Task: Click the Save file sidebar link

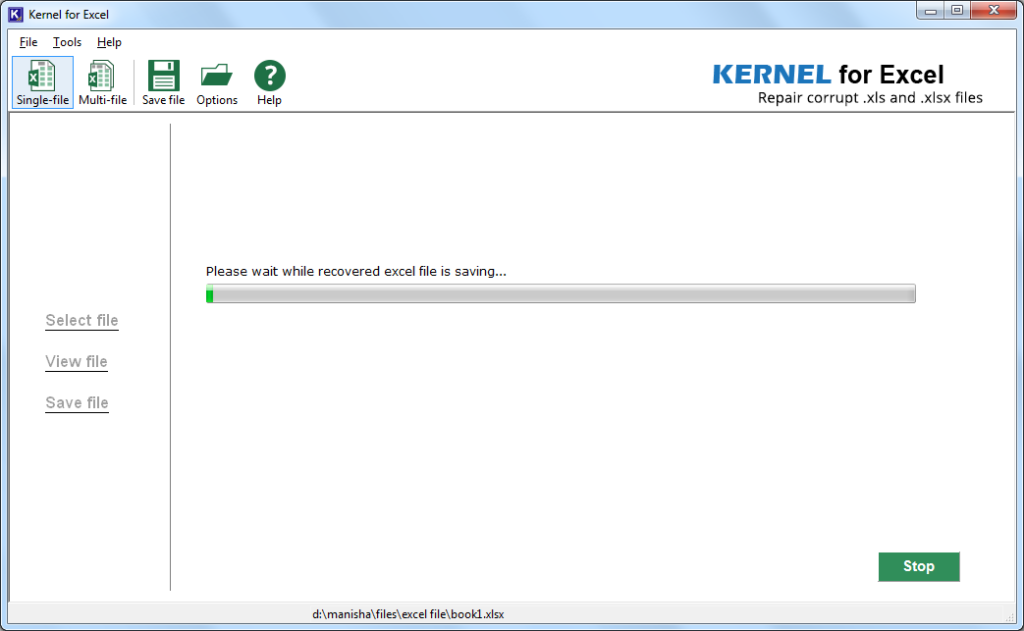Action: click(76, 402)
